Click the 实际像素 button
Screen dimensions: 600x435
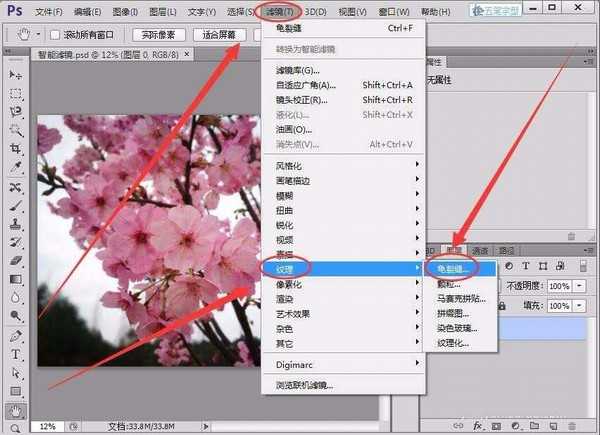(x=155, y=35)
